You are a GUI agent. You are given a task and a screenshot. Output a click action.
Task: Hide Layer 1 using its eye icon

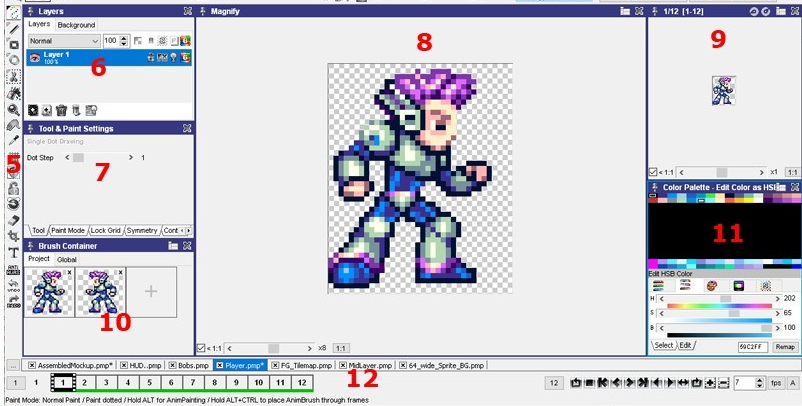click(33, 57)
